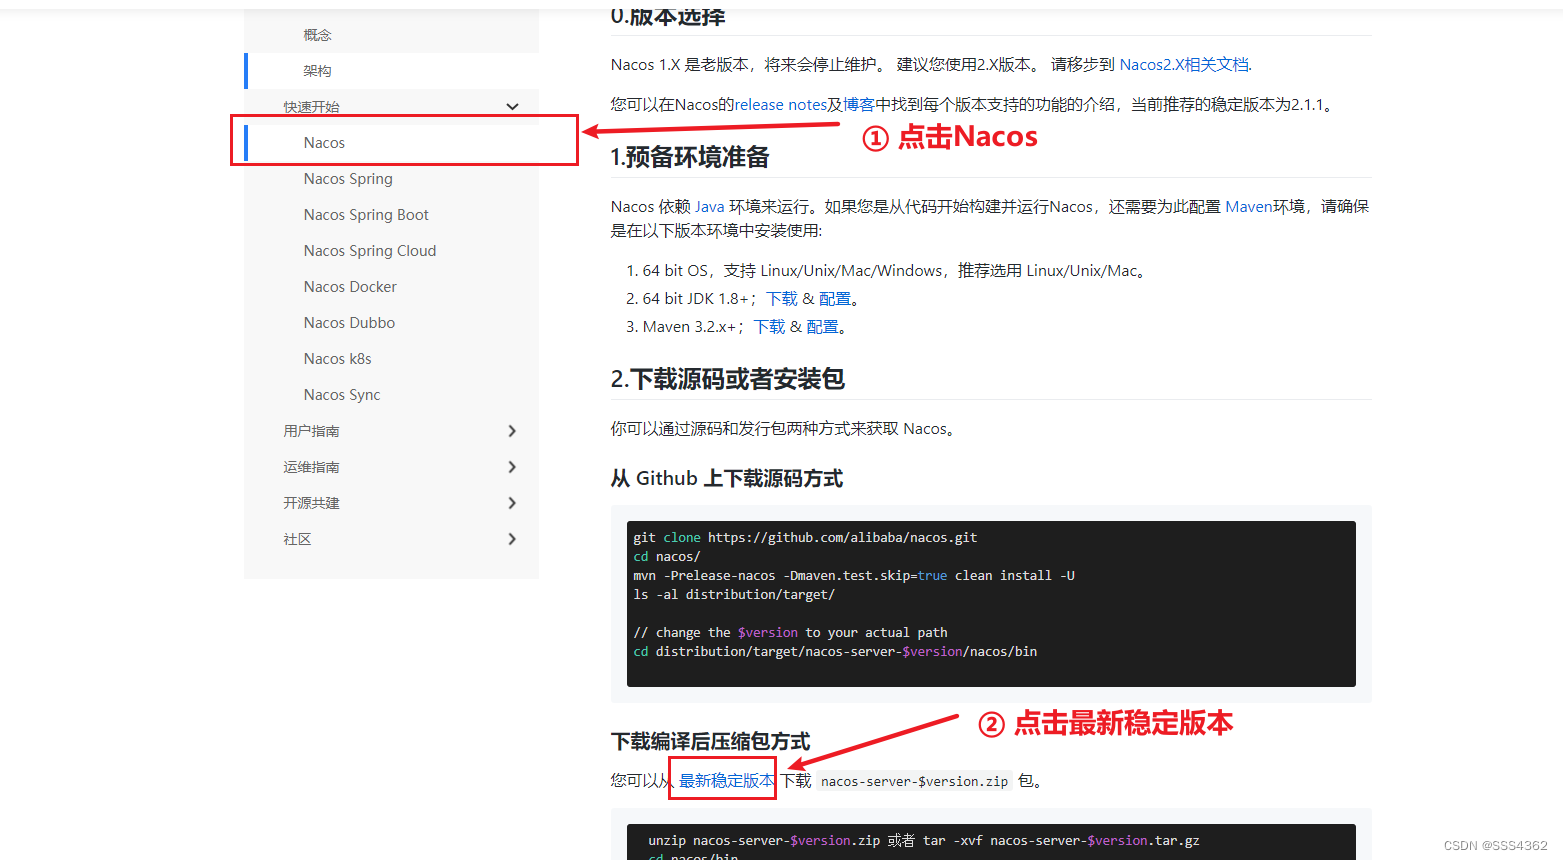Screen dimensions: 1563x860
Task: Click Maven 配置 link
Action: [x=823, y=327]
